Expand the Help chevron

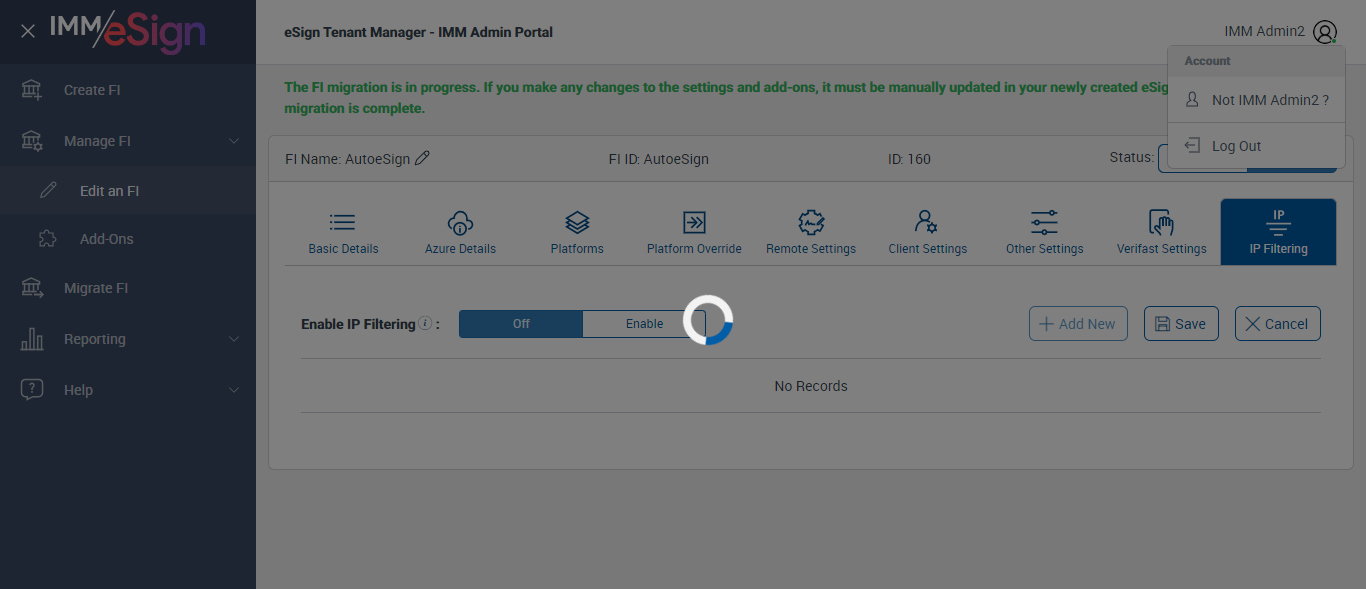click(x=234, y=390)
